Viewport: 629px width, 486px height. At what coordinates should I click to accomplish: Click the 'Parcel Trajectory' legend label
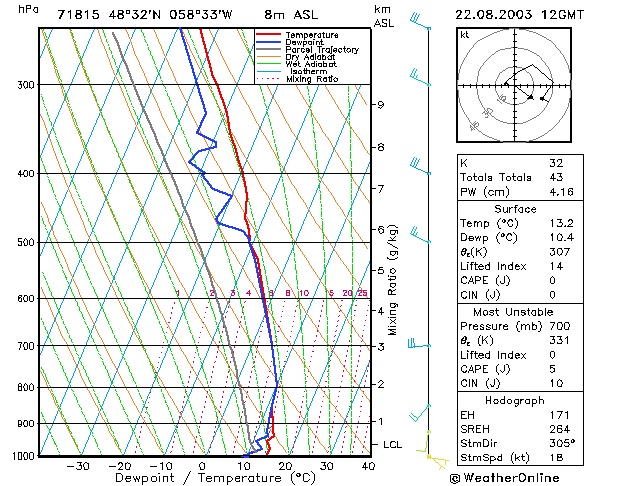322,50
